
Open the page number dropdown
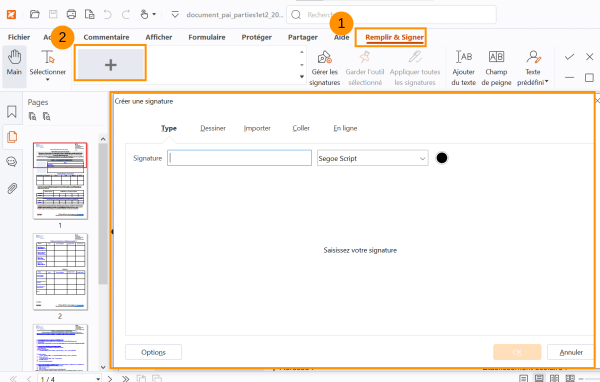pos(98,379)
